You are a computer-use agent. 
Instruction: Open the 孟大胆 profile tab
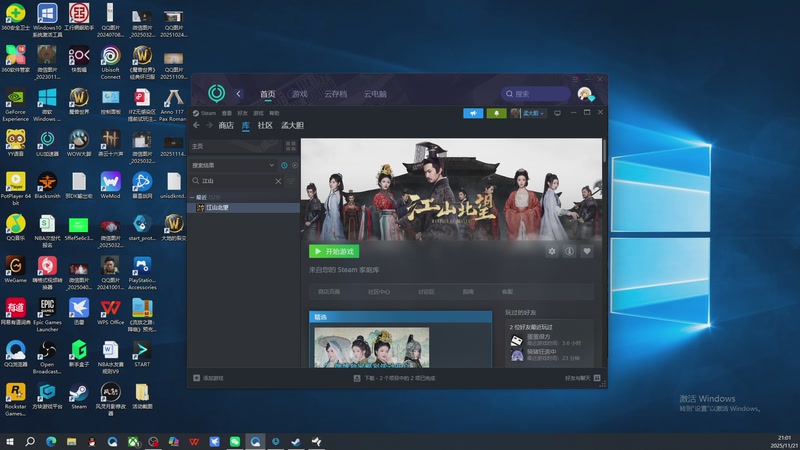(x=292, y=125)
